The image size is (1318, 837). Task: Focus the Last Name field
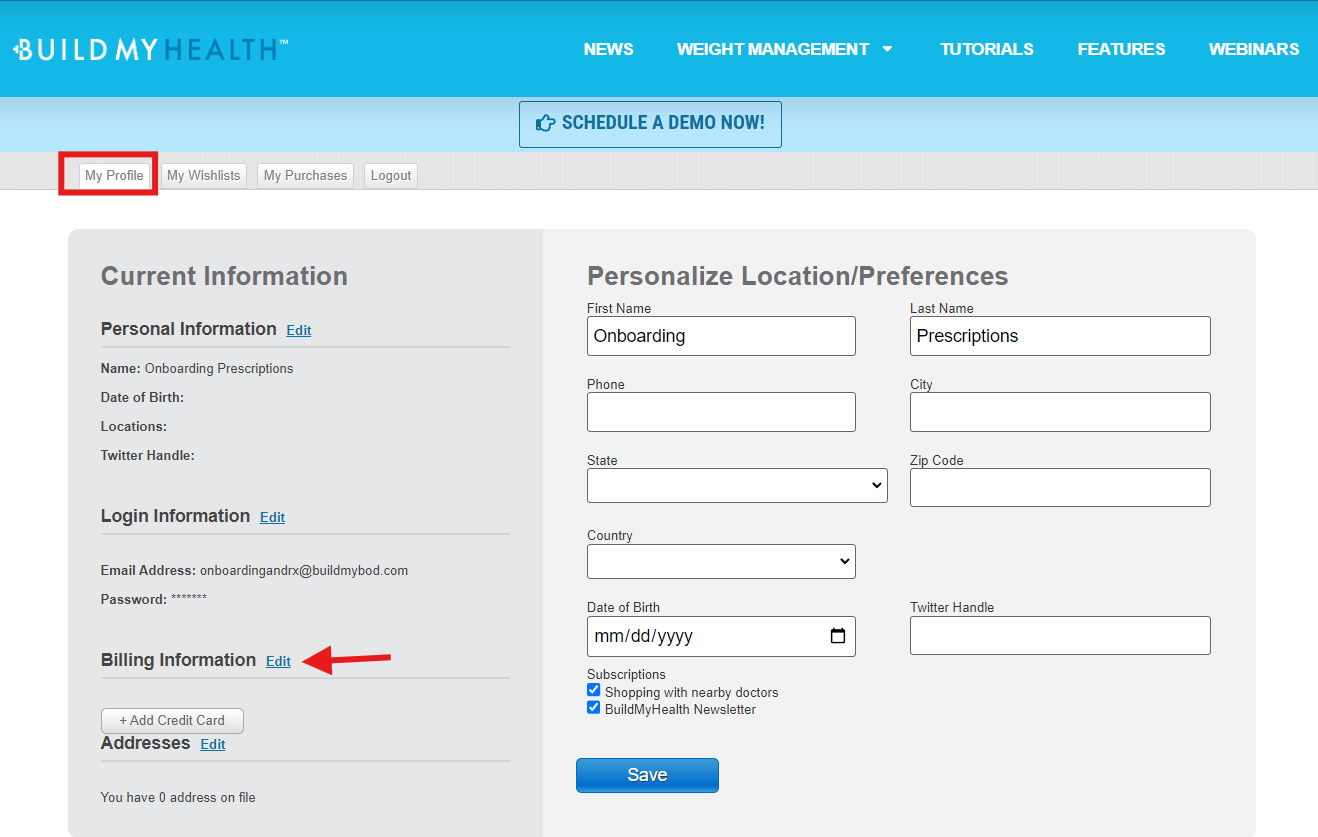click(1060, 336)
